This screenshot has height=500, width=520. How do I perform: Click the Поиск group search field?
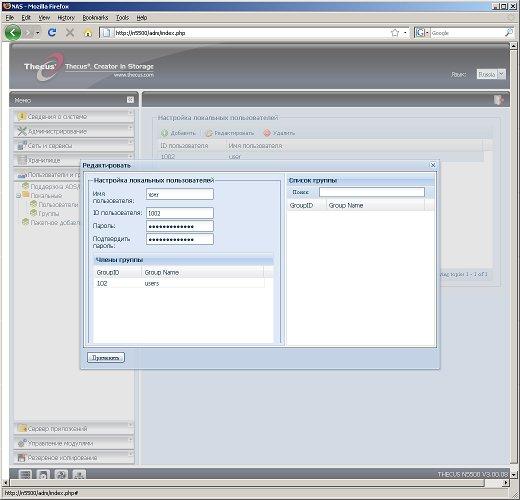click(x=372, y=192)
